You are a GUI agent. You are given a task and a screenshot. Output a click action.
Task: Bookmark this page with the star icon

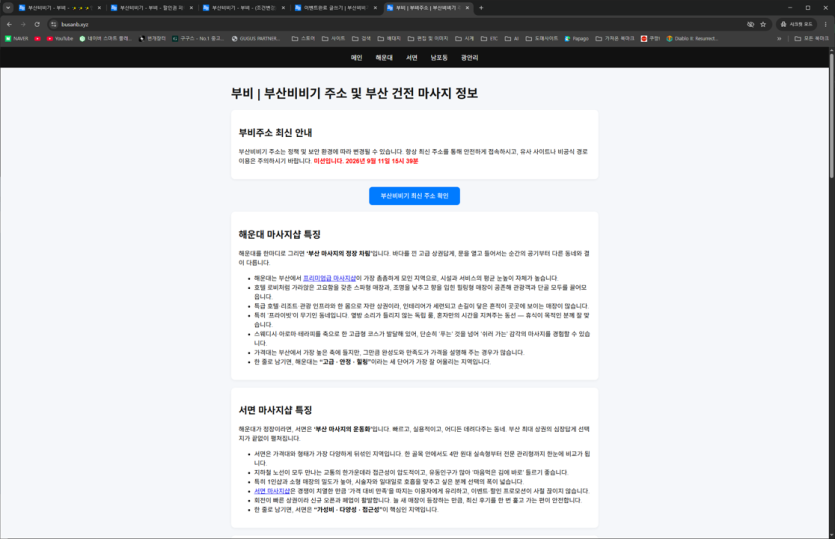tap(763, 24)
